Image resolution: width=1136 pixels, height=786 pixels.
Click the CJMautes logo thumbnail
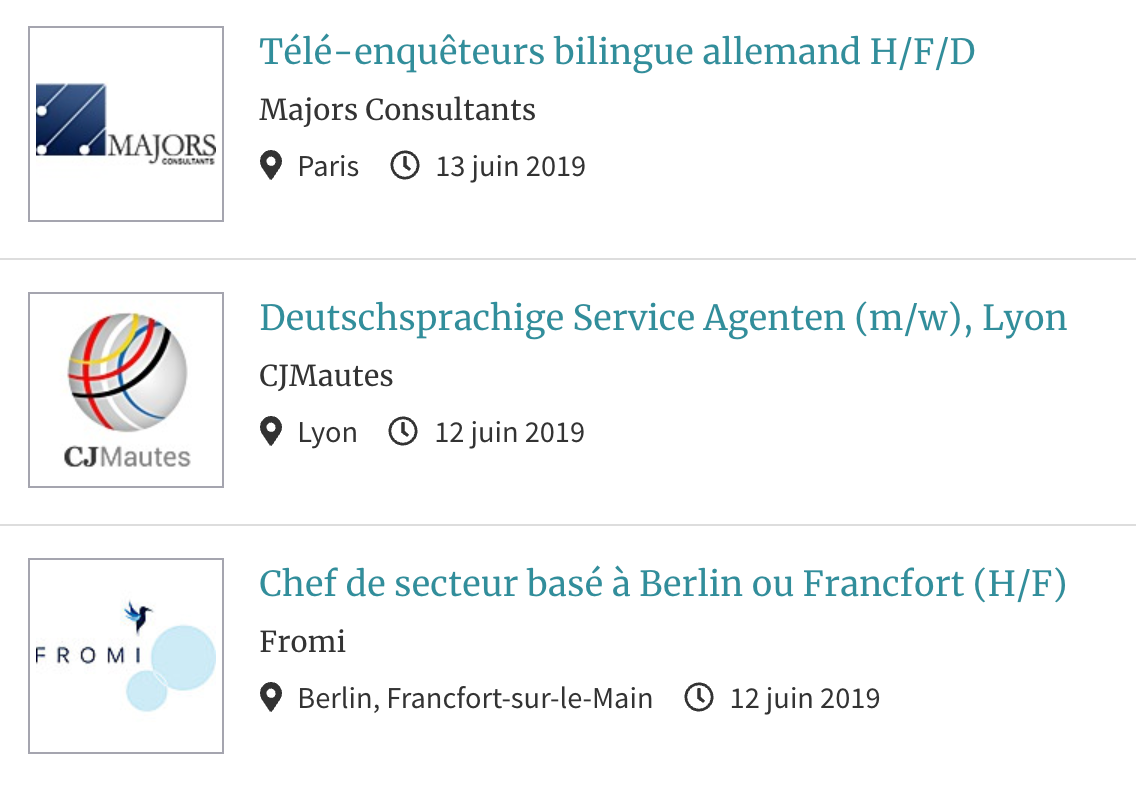[126, 390]
